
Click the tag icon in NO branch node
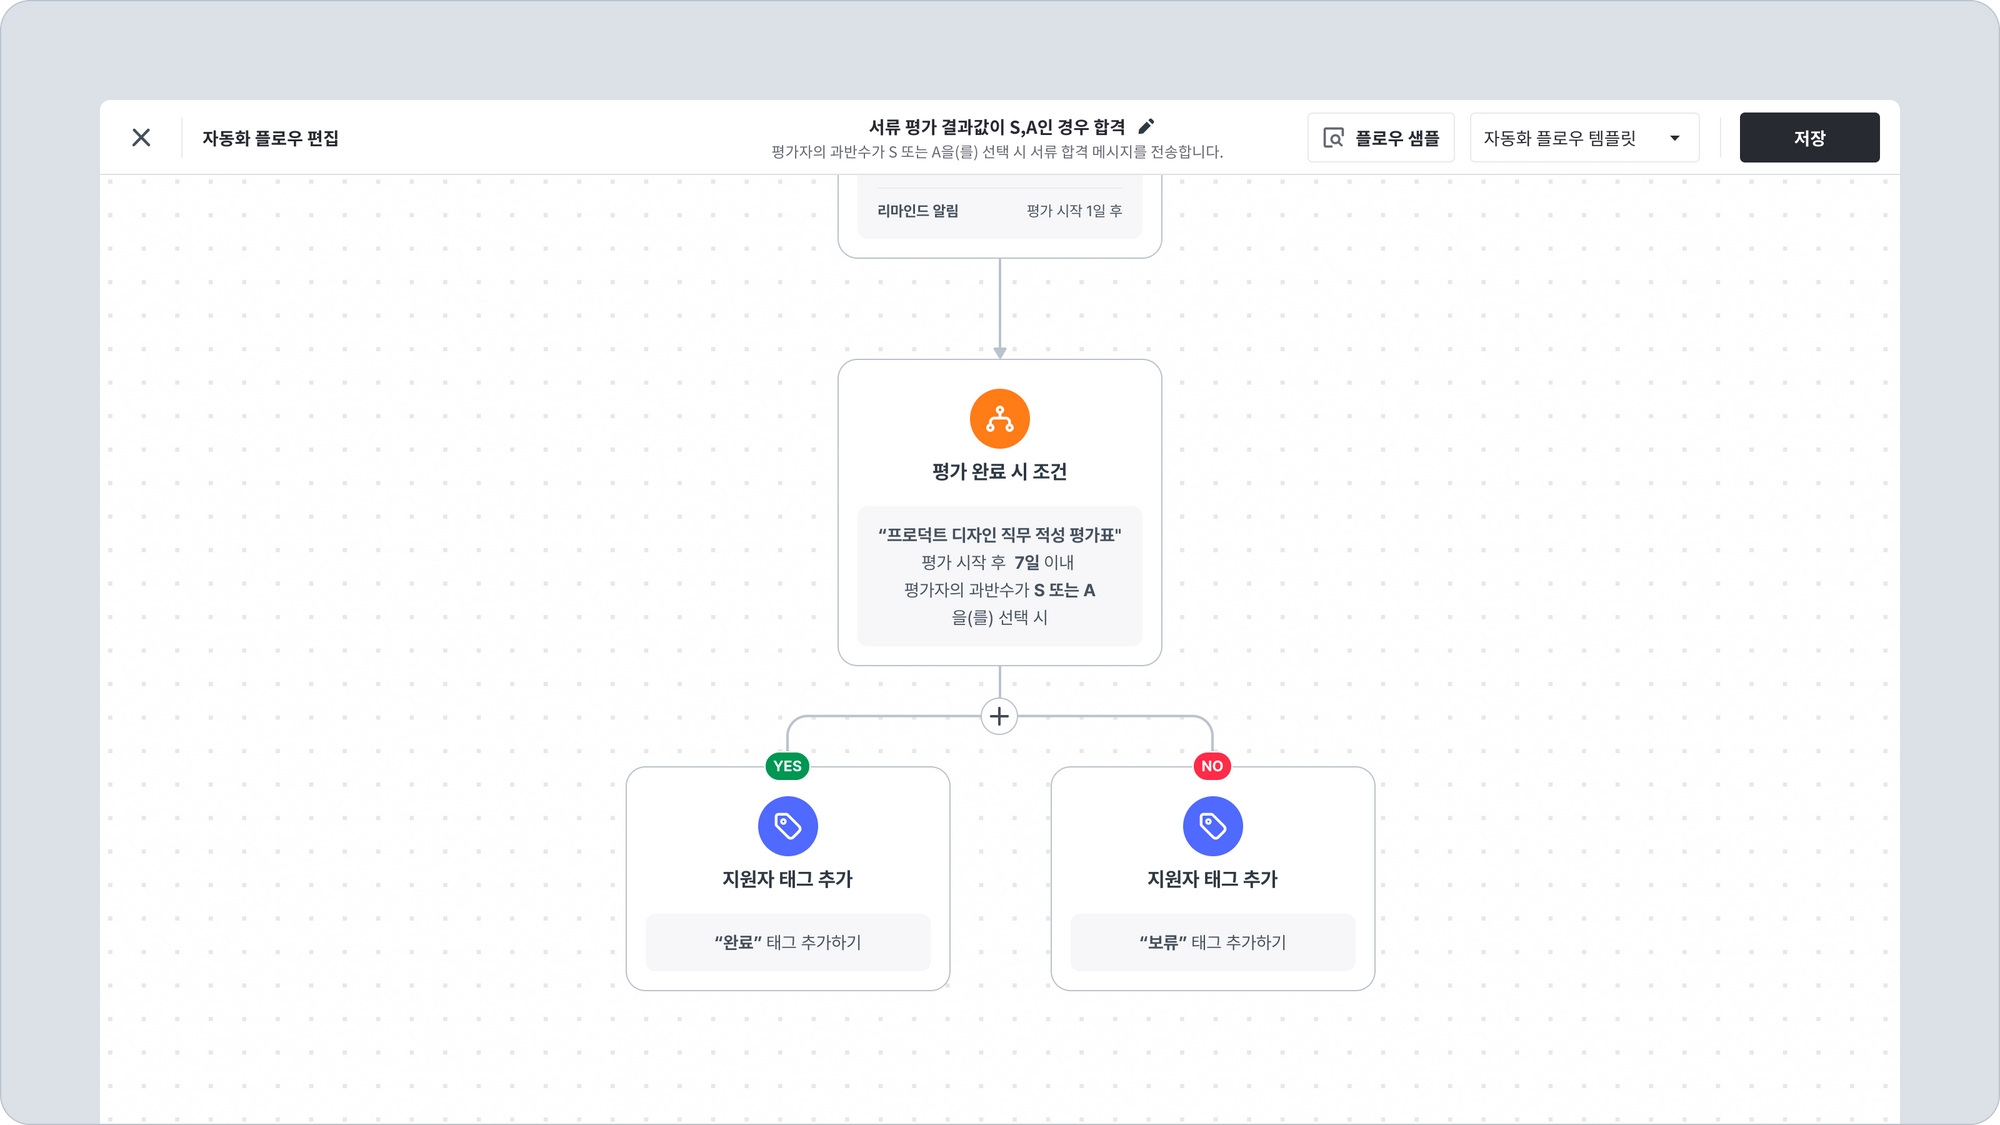pyautogui.click(x=1212, y=826)
